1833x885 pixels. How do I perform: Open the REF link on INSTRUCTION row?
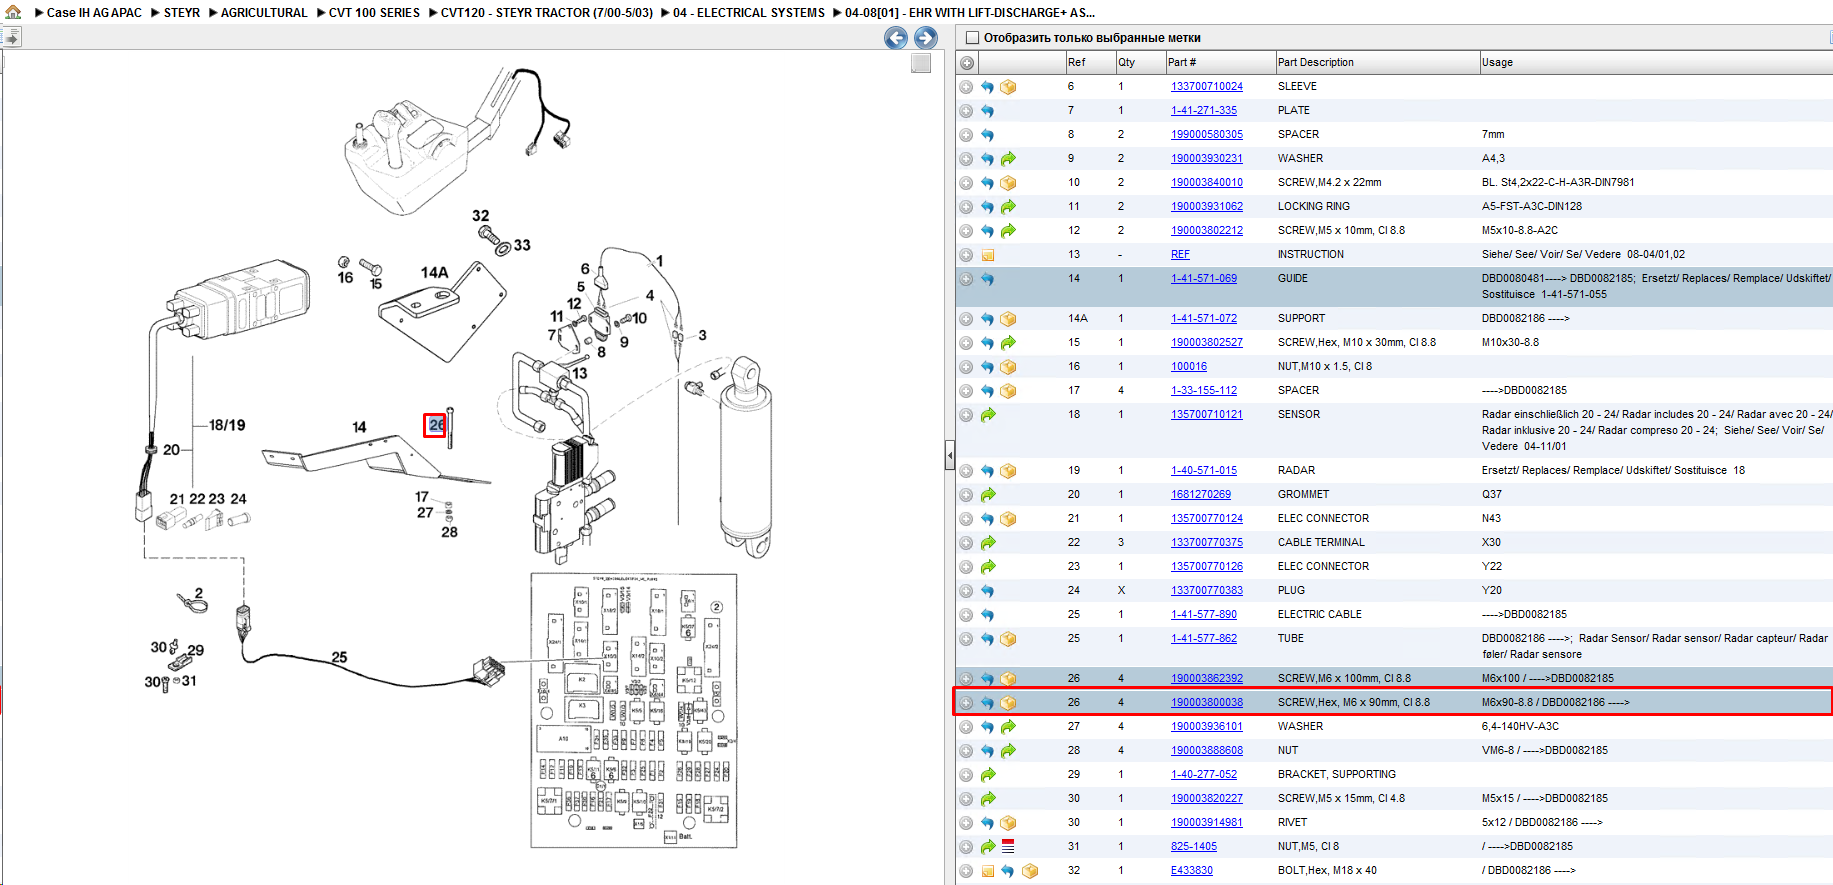[x=1180, y=255]
